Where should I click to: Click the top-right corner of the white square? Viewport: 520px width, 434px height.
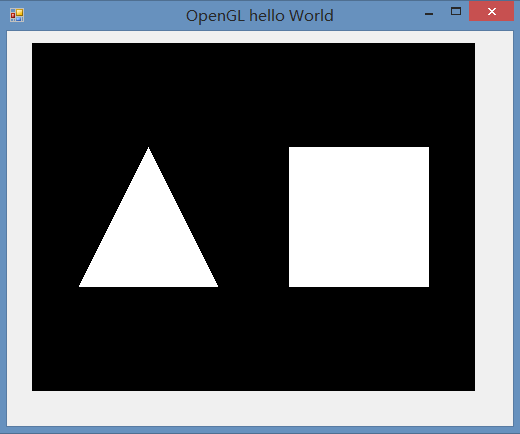click(x=428, y=148)
